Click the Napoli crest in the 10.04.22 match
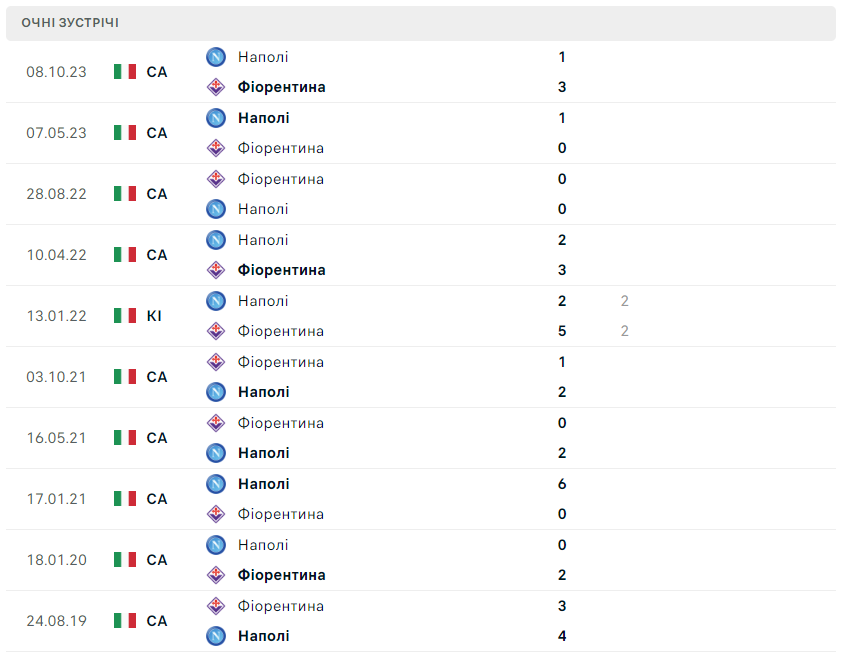This screenshot has height=652, width=843. click(216, 240)
